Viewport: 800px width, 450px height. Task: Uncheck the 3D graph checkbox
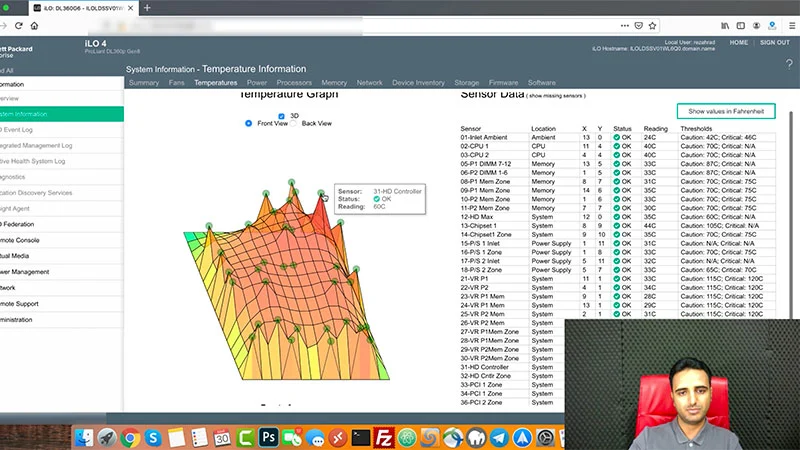tap(282, 115)
